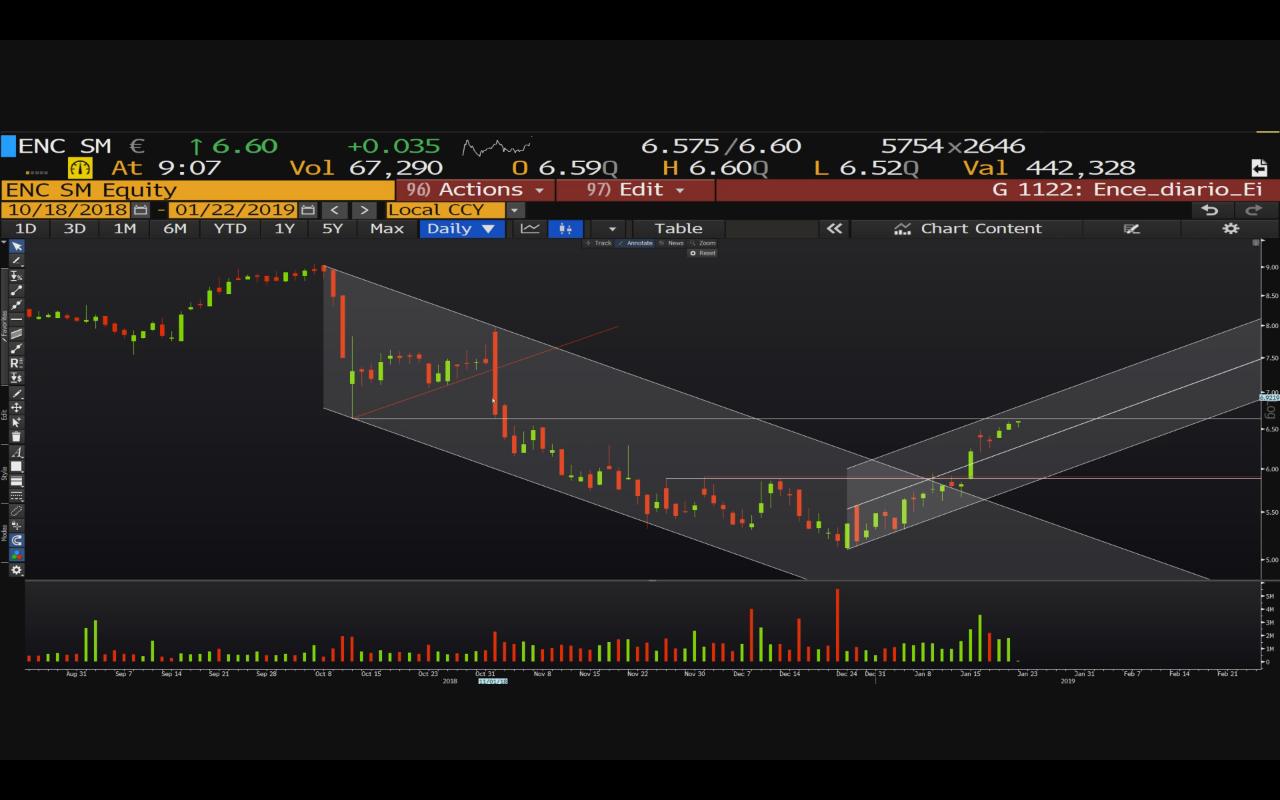The image size is (1280, 800).
Task: Shift date range back with left arrow
Action: pos(335,210)
